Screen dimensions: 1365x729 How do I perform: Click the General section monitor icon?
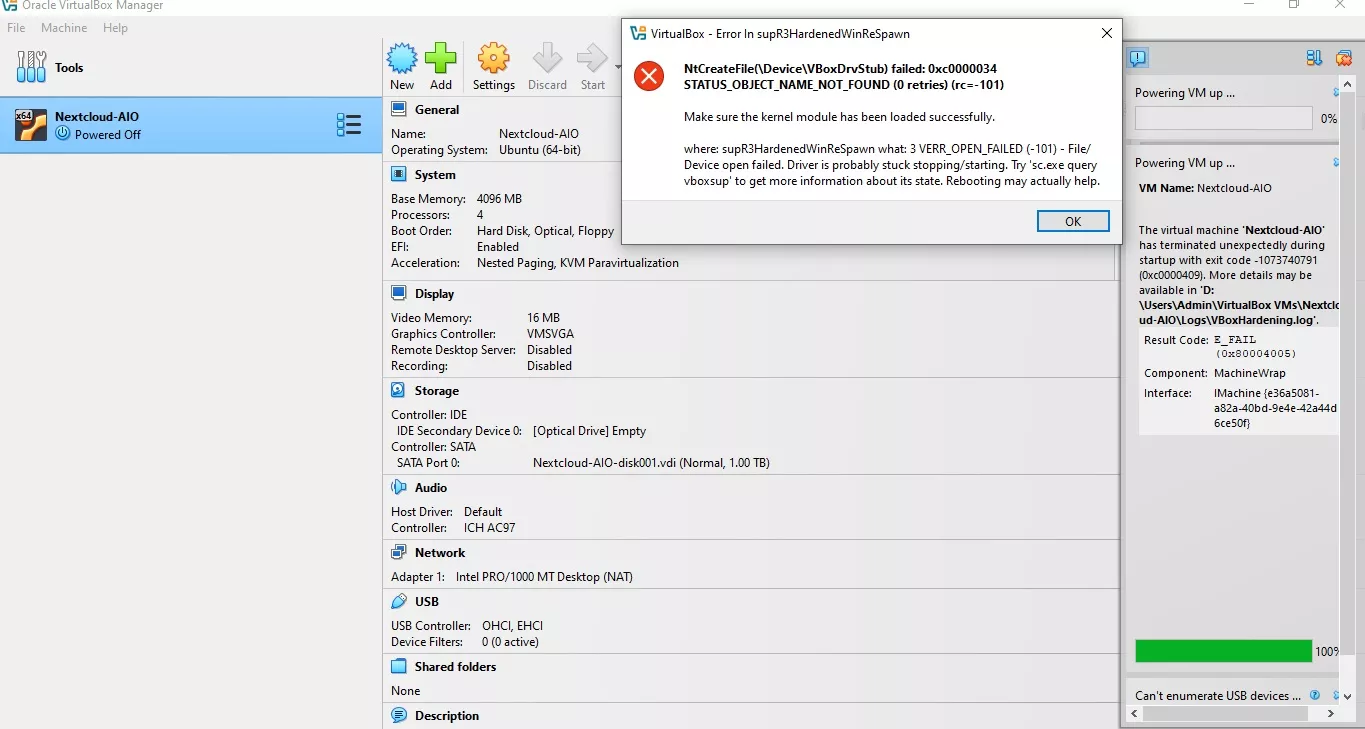pyautogui.click(x=399, y=109)
